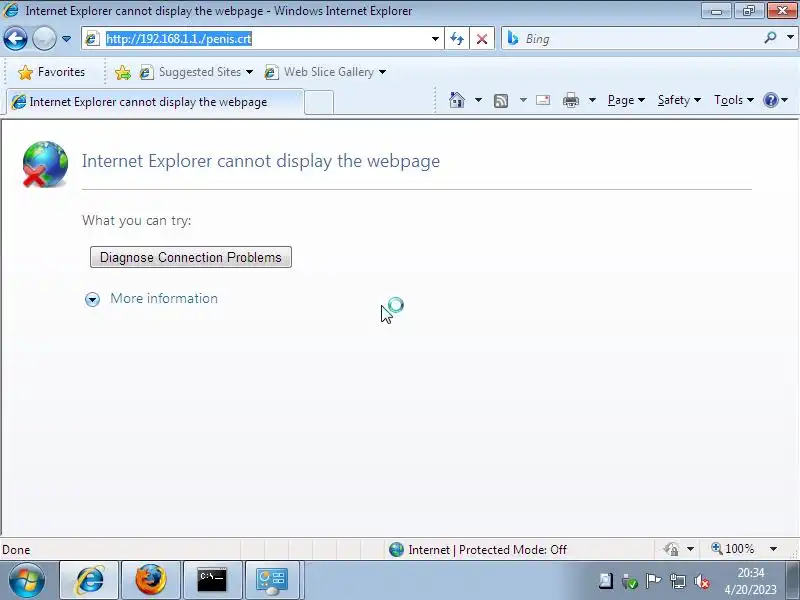Click Diagnose Connection Problems button
This screenshot has width=800, height=600.
(191, 257)
